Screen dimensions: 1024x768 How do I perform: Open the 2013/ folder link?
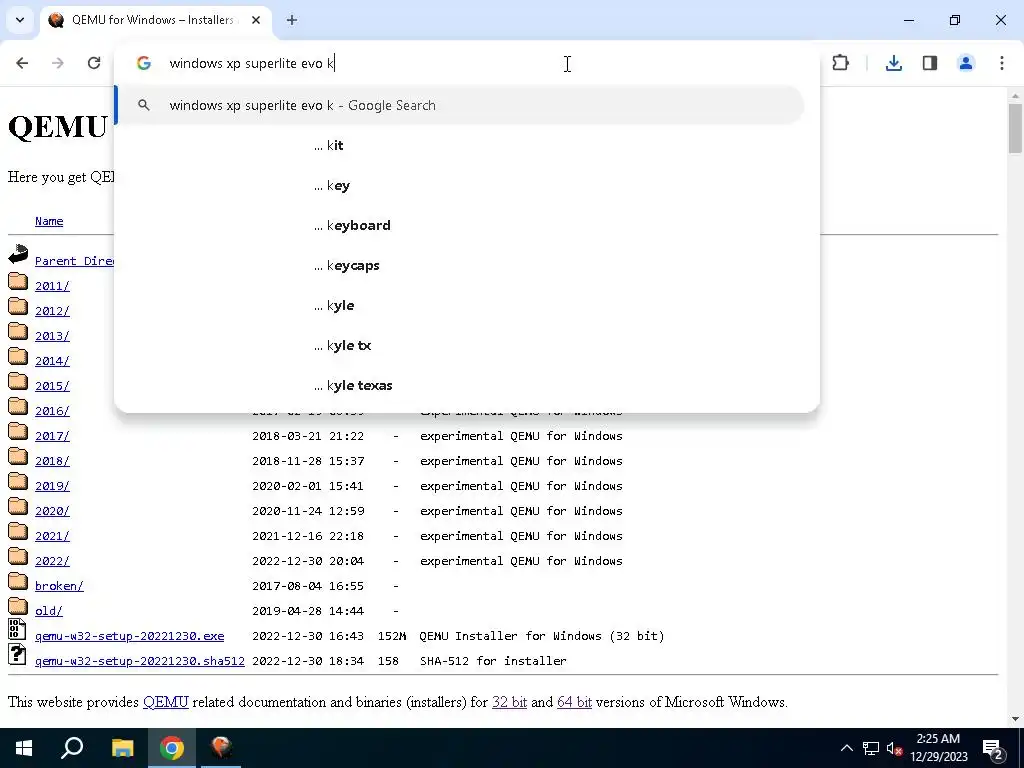coord(52,336)
